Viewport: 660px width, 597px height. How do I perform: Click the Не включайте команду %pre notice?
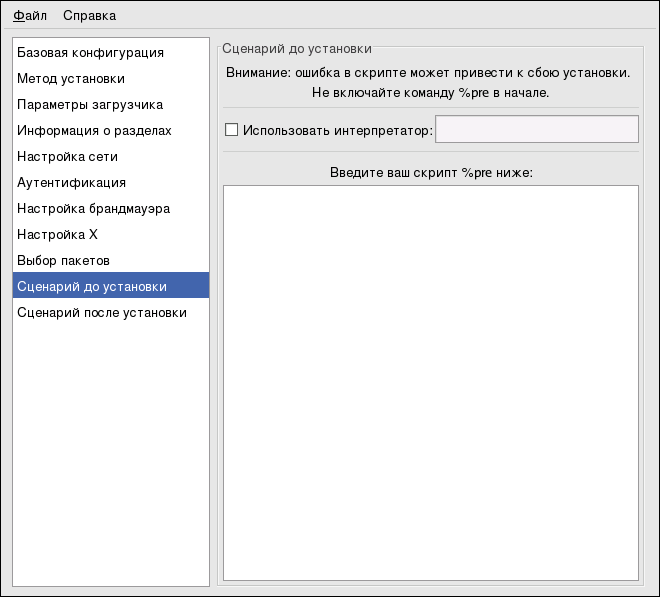427,93
